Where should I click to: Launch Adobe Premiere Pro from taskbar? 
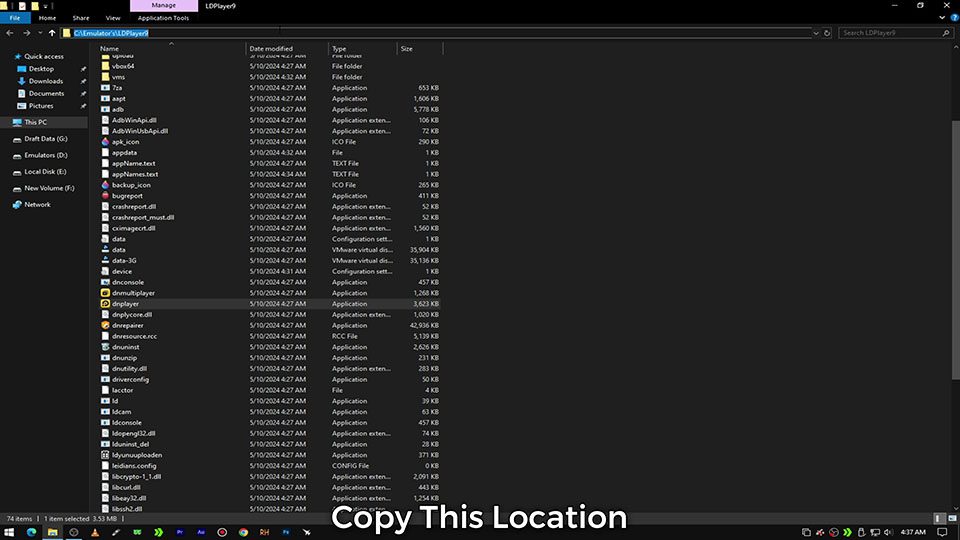point(179,533)
